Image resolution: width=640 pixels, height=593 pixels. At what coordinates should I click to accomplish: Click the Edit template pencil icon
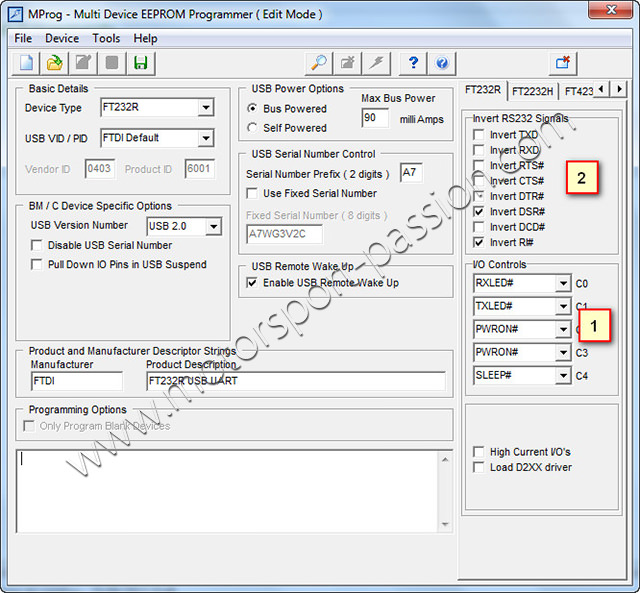(83, 63)
